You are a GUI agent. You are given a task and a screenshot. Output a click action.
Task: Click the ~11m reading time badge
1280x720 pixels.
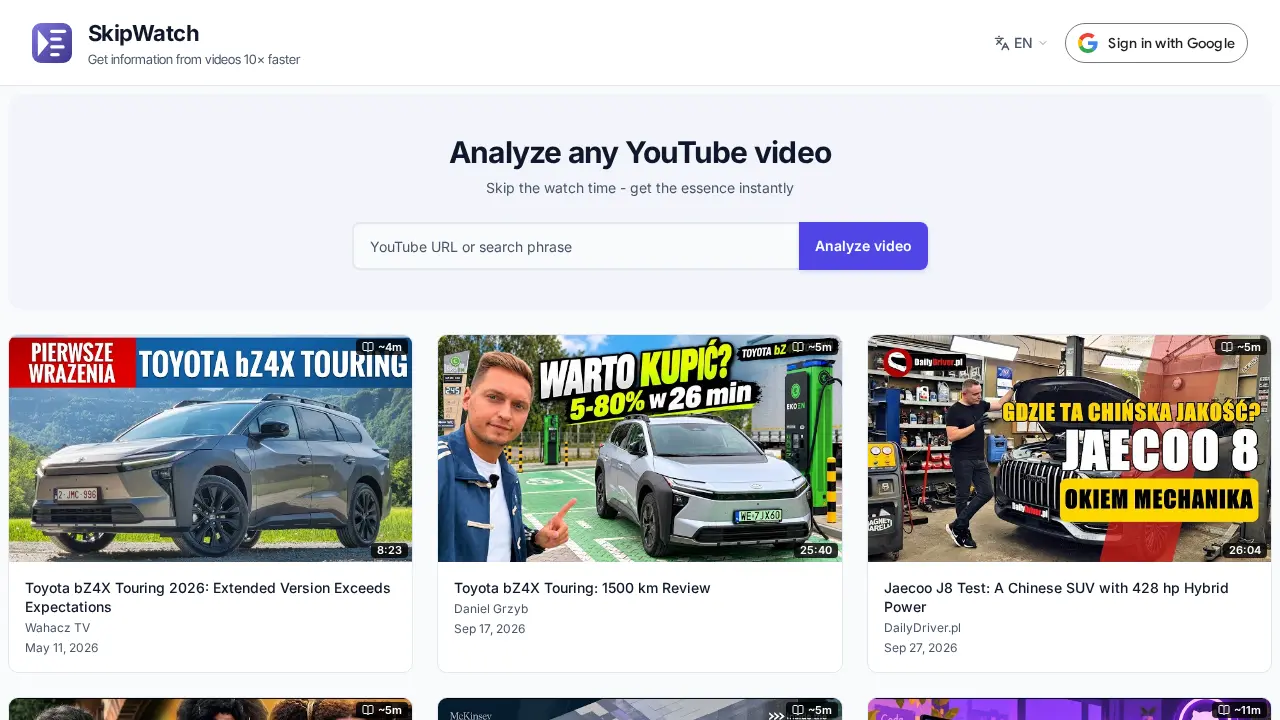(x=1239, y=710)
